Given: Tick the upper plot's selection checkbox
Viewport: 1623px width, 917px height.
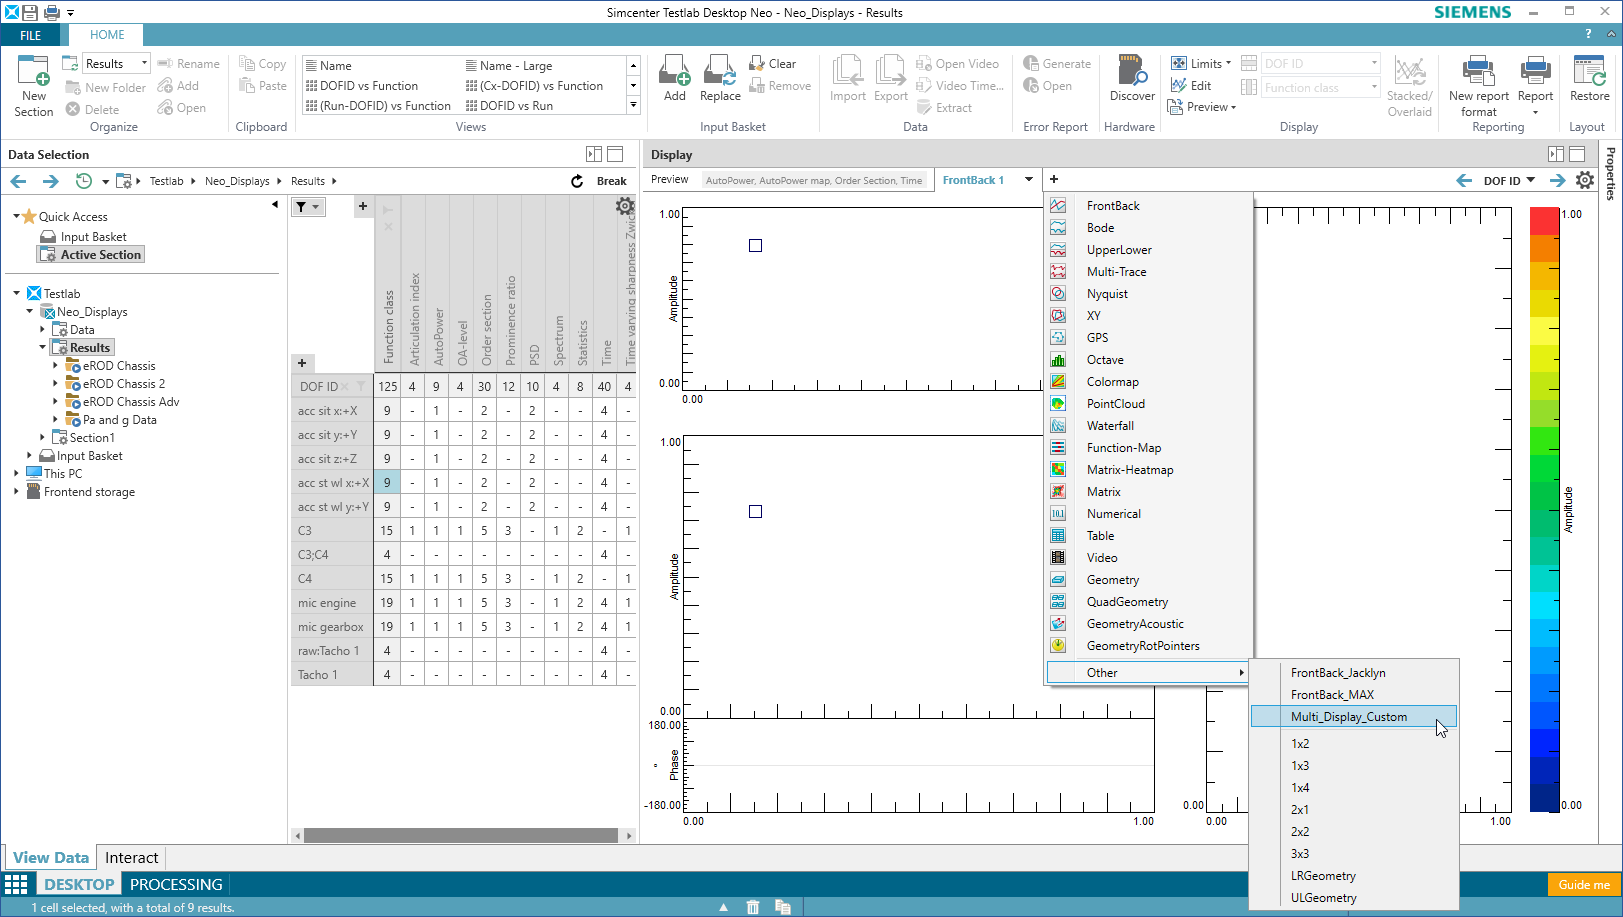Looking at the screenshot, I should tap(756, 246).
